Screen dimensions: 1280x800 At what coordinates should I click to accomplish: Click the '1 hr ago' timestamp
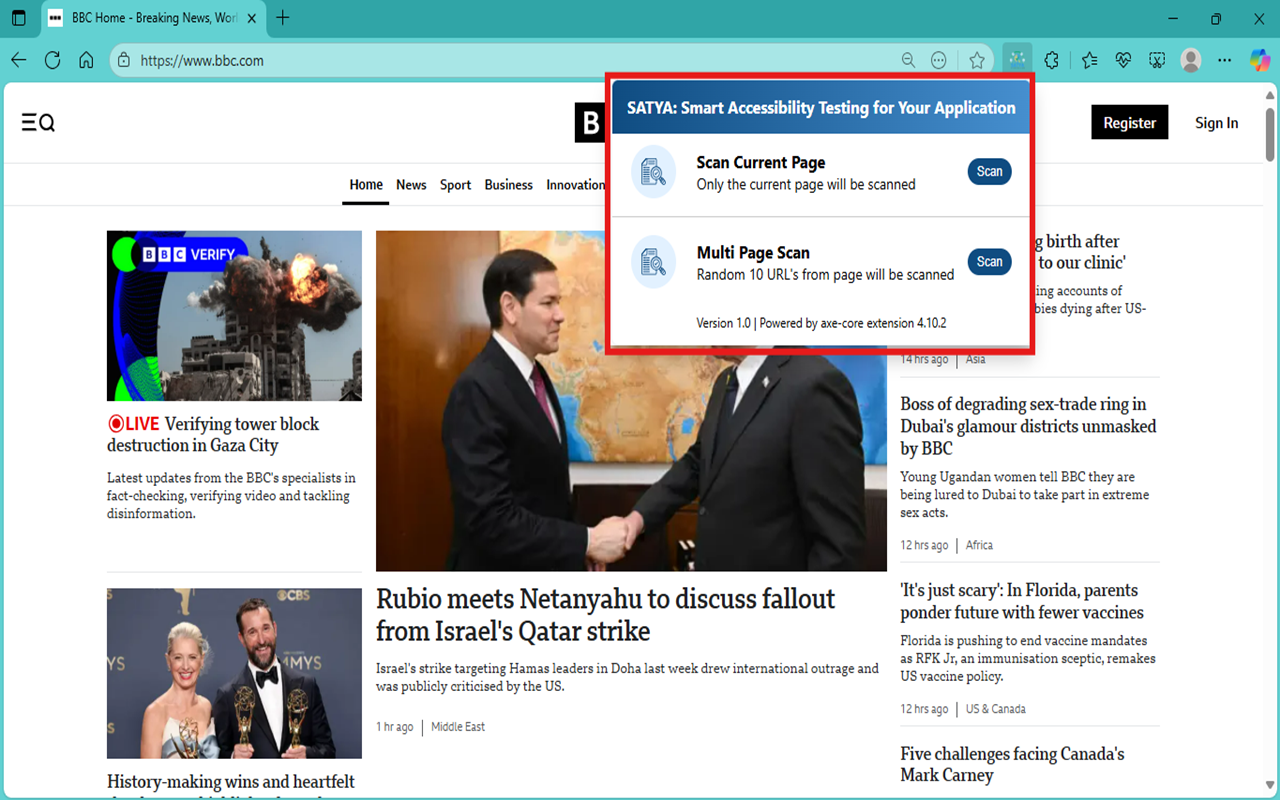[394, 727]
